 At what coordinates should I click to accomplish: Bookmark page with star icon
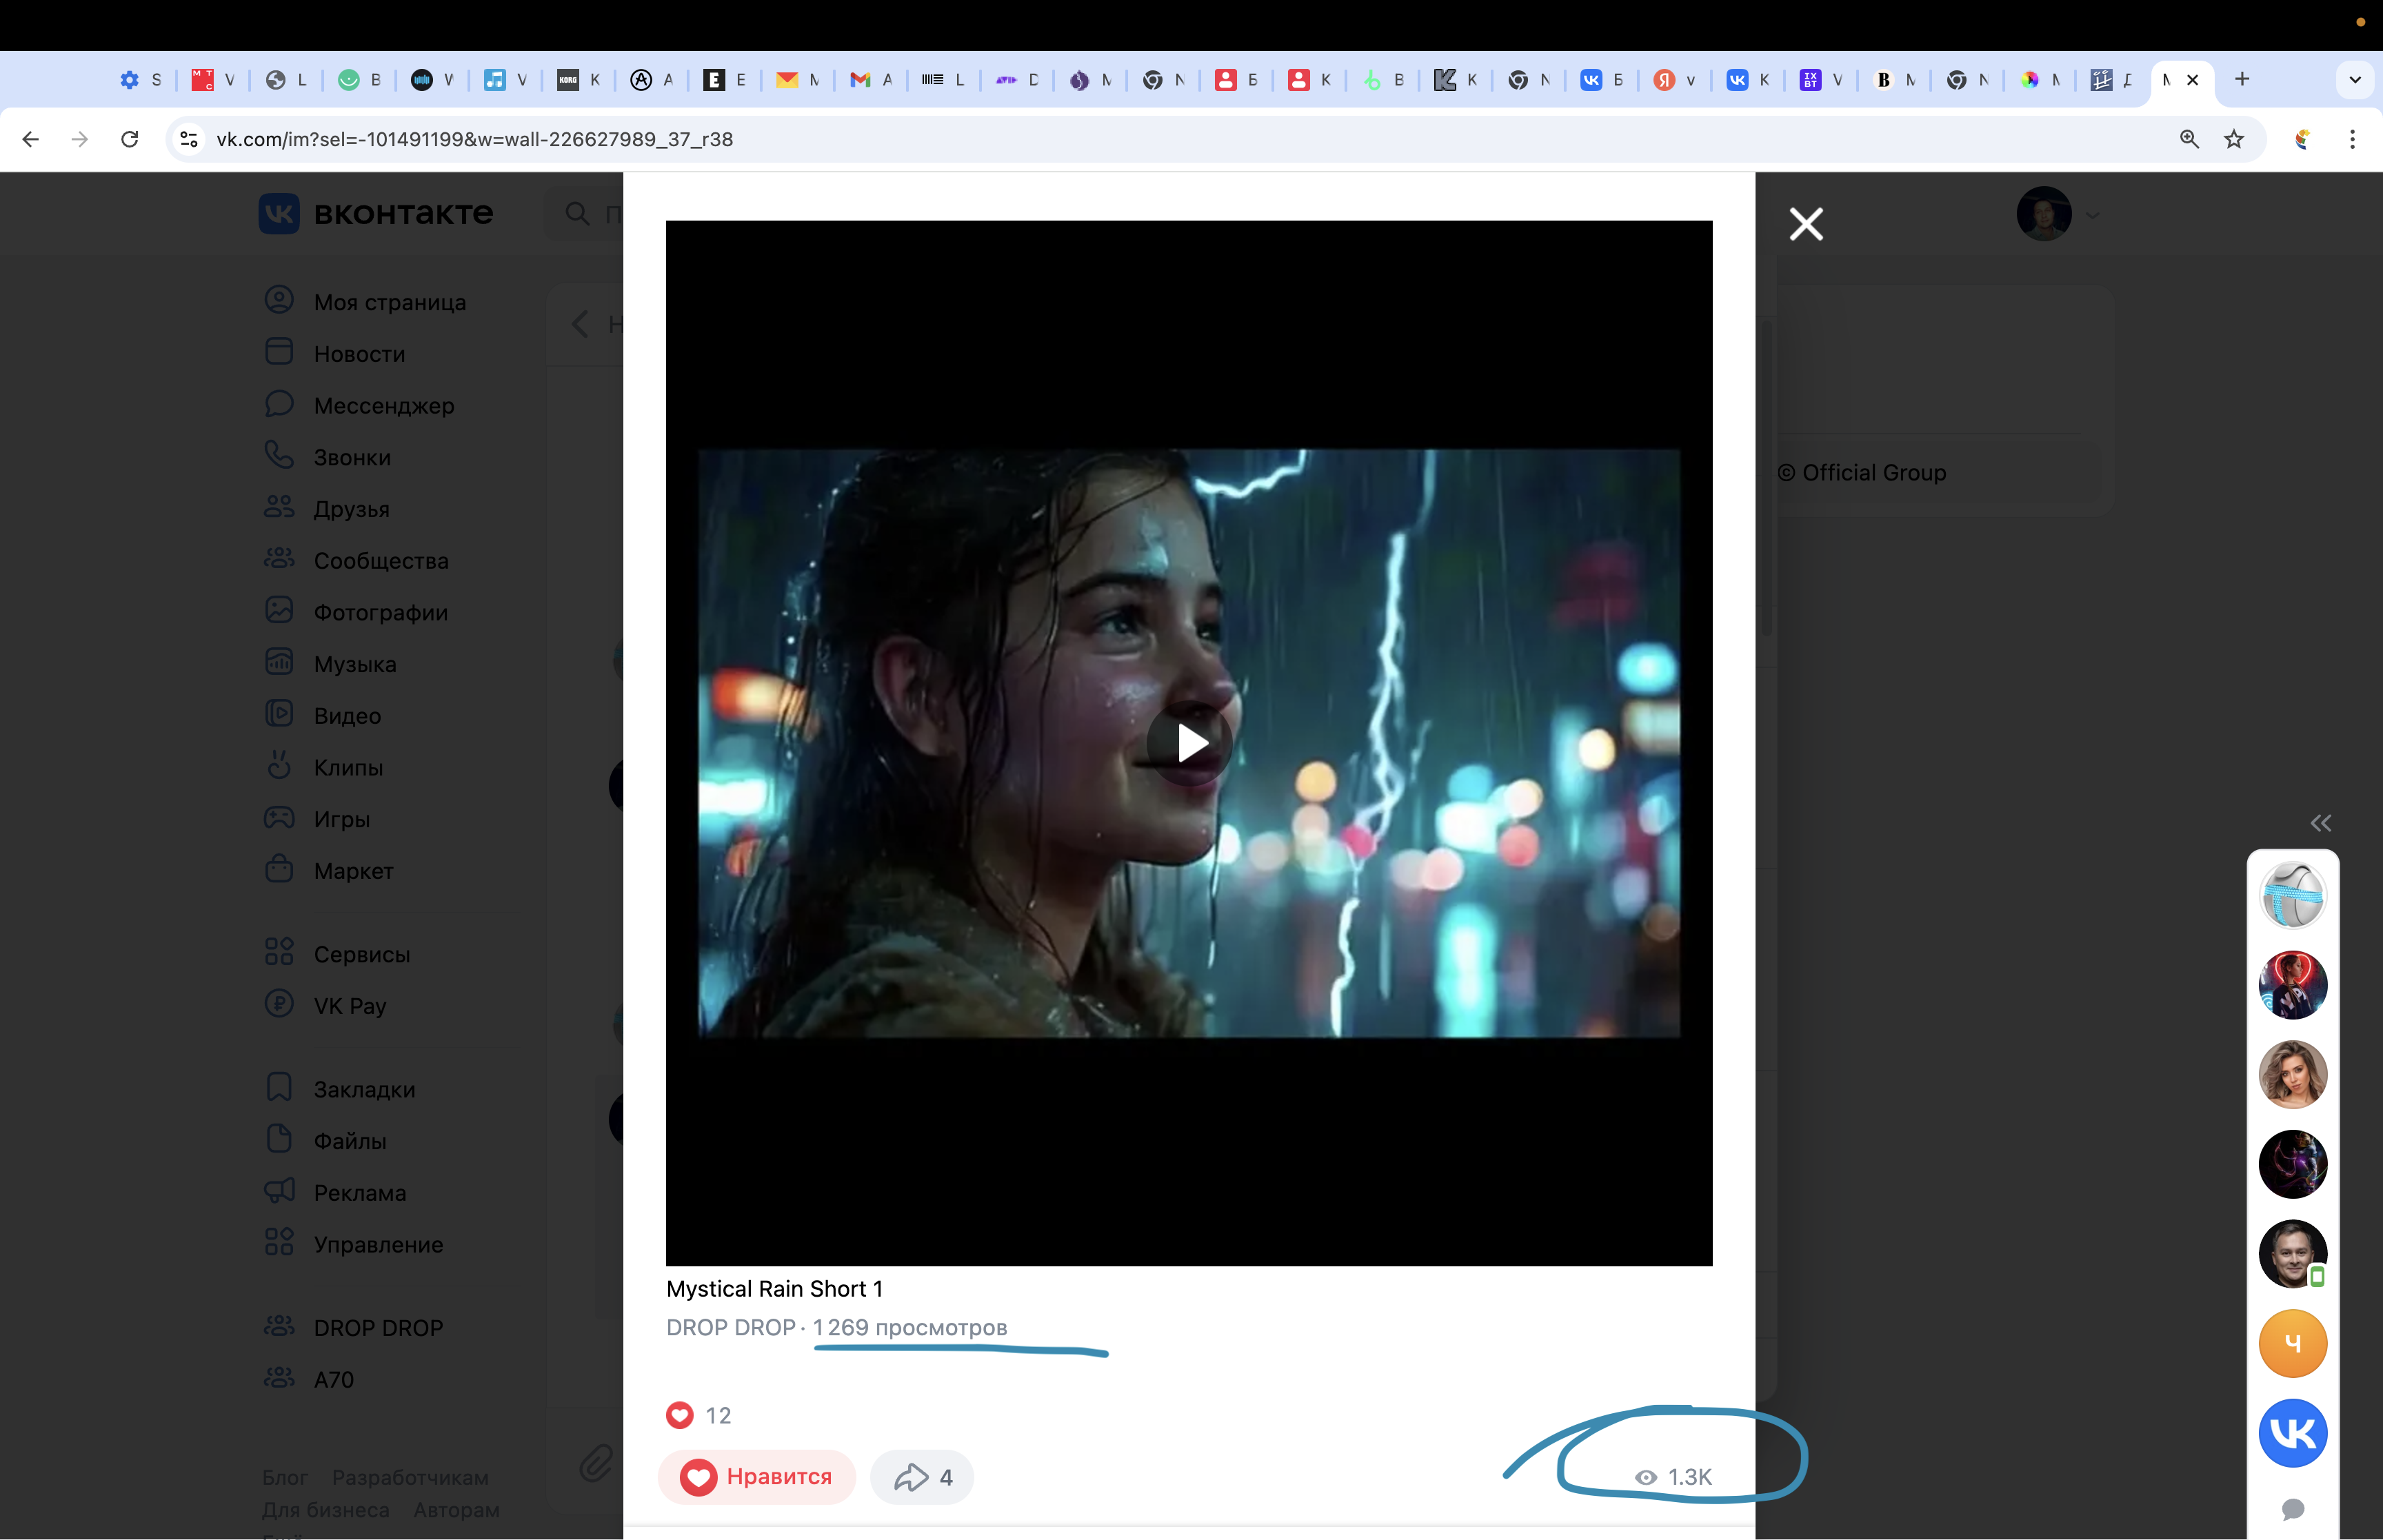[2233, 139]
